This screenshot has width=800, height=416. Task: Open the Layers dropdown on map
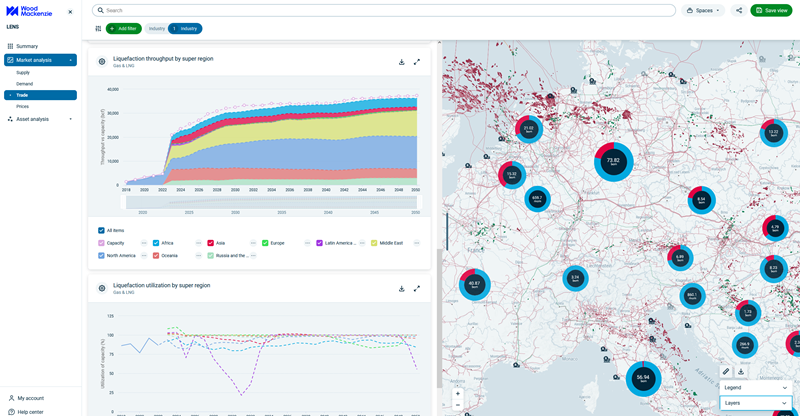[x=755, y=403]
